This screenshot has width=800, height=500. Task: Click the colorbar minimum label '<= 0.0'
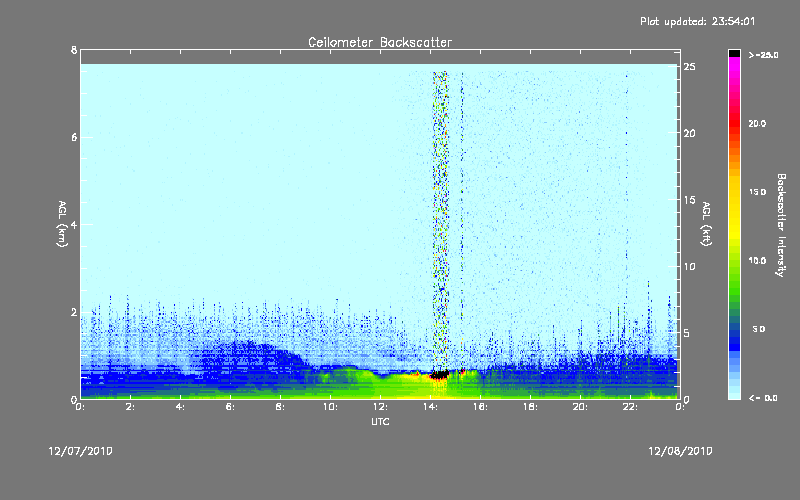[x=763, y=398]
